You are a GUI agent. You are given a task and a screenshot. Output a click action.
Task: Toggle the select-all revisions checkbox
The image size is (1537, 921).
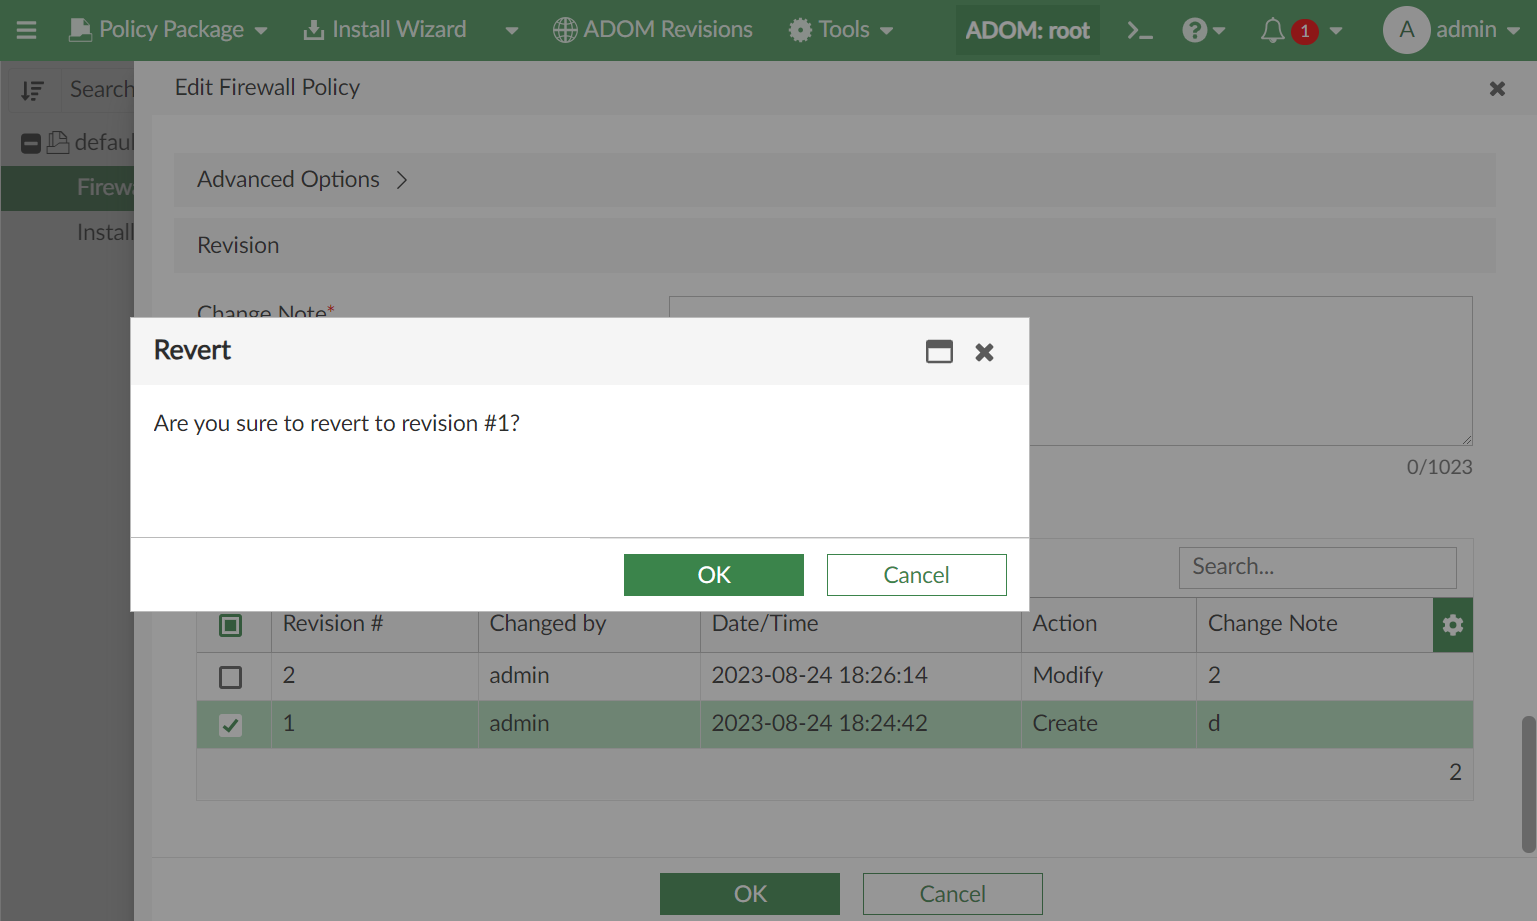pyautogui.click(x=232, y=624)
